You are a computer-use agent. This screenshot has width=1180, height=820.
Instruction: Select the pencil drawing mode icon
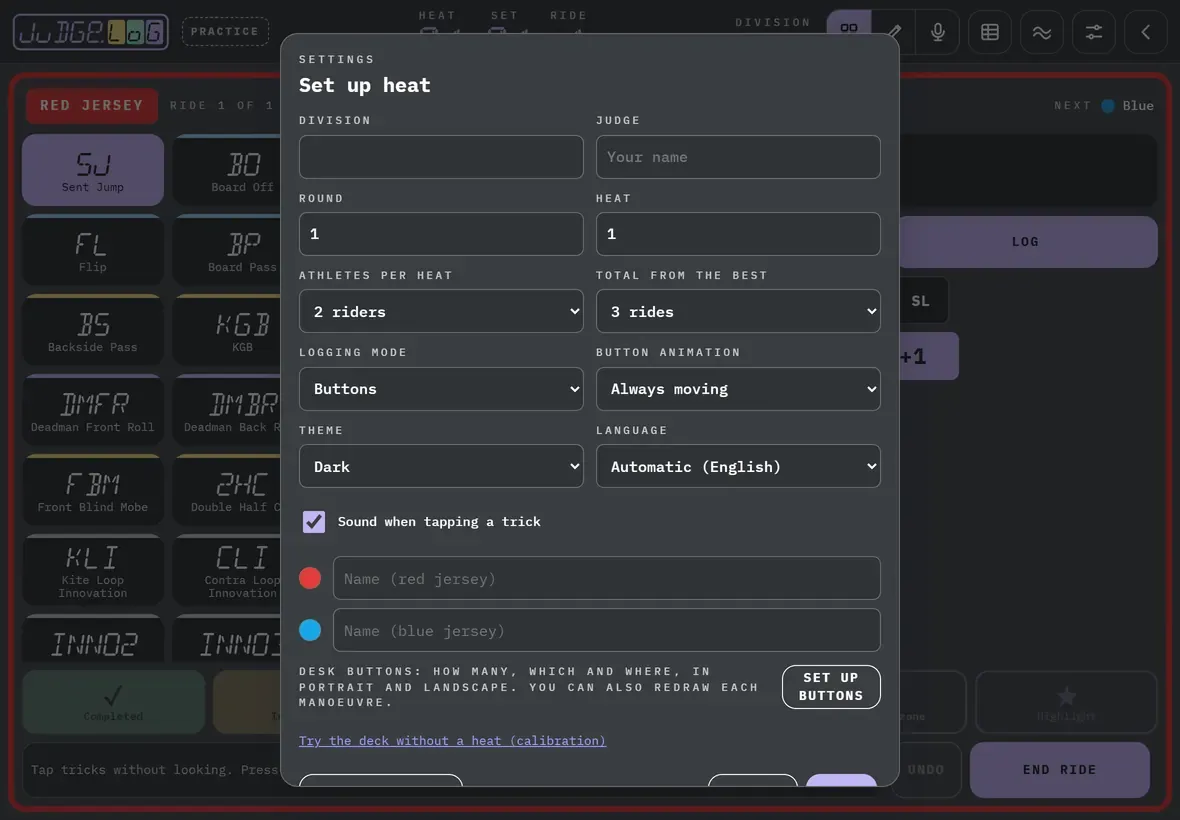point(894,32)
